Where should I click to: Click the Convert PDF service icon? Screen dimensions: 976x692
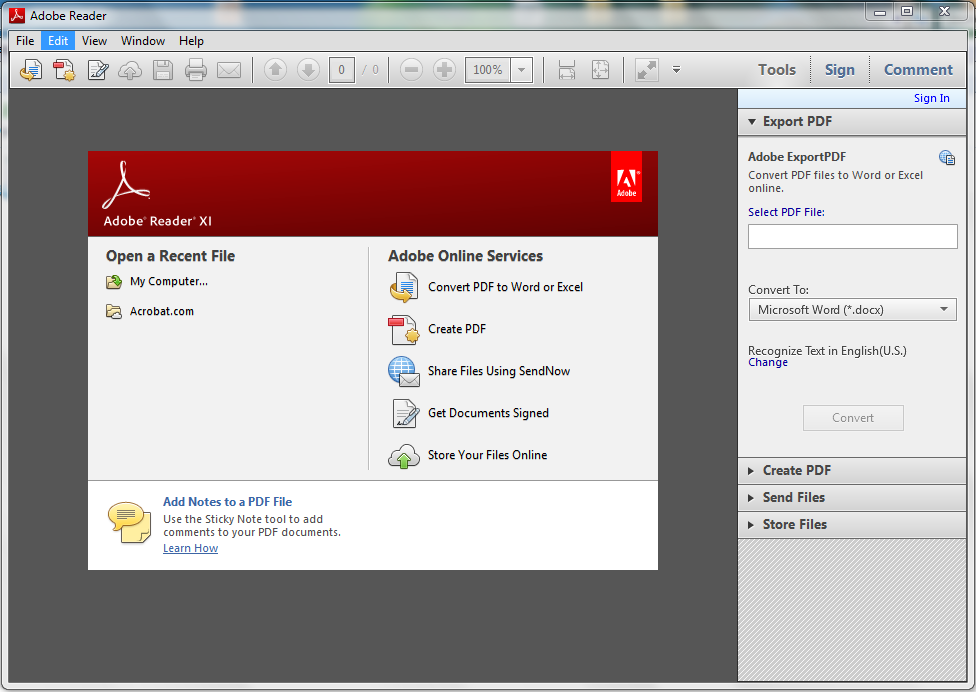(x=404, y=288)
